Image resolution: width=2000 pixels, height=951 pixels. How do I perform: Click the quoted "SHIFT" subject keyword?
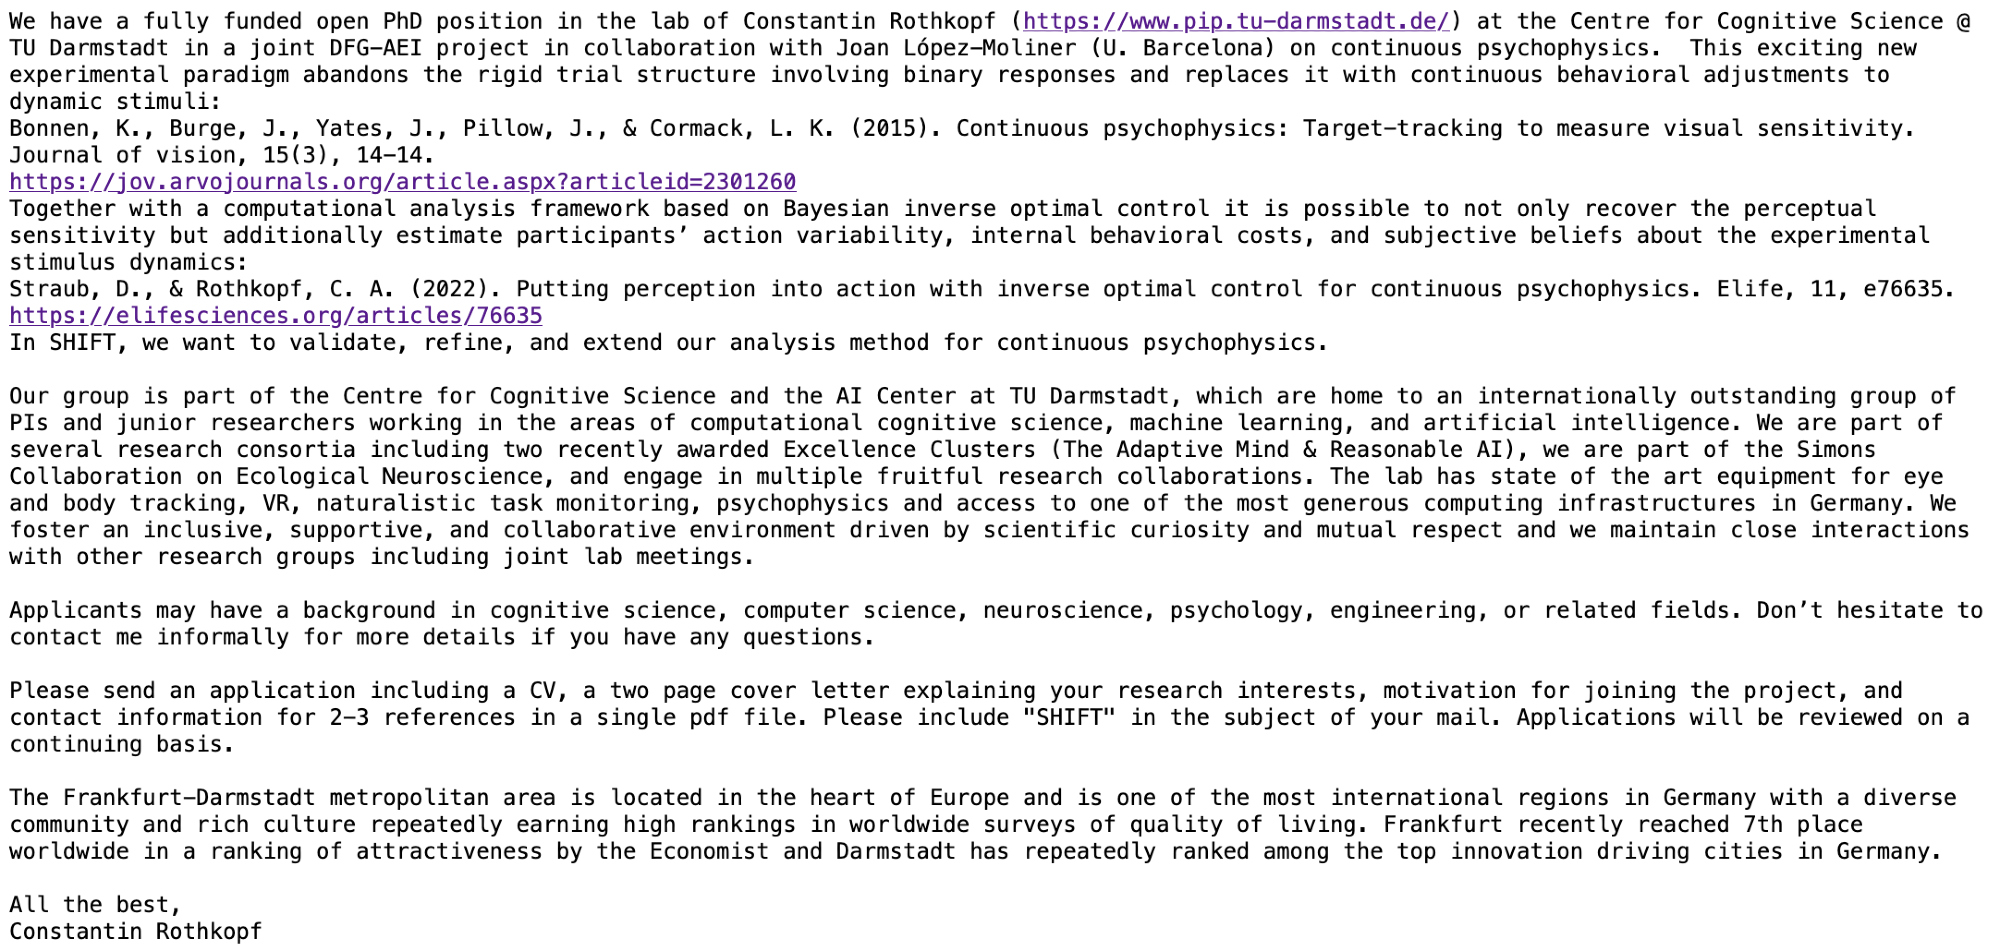[x=1069, y=718]
